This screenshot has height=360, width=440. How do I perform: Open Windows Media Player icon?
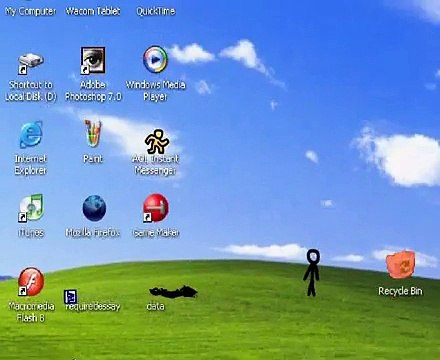click(x=155, y=59)
